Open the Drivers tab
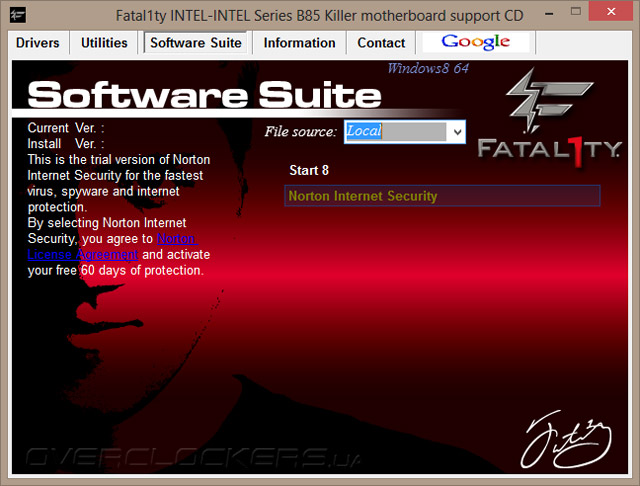Image resolution: width=640 pixels, height=486 pixels. (x=38, y=43)
